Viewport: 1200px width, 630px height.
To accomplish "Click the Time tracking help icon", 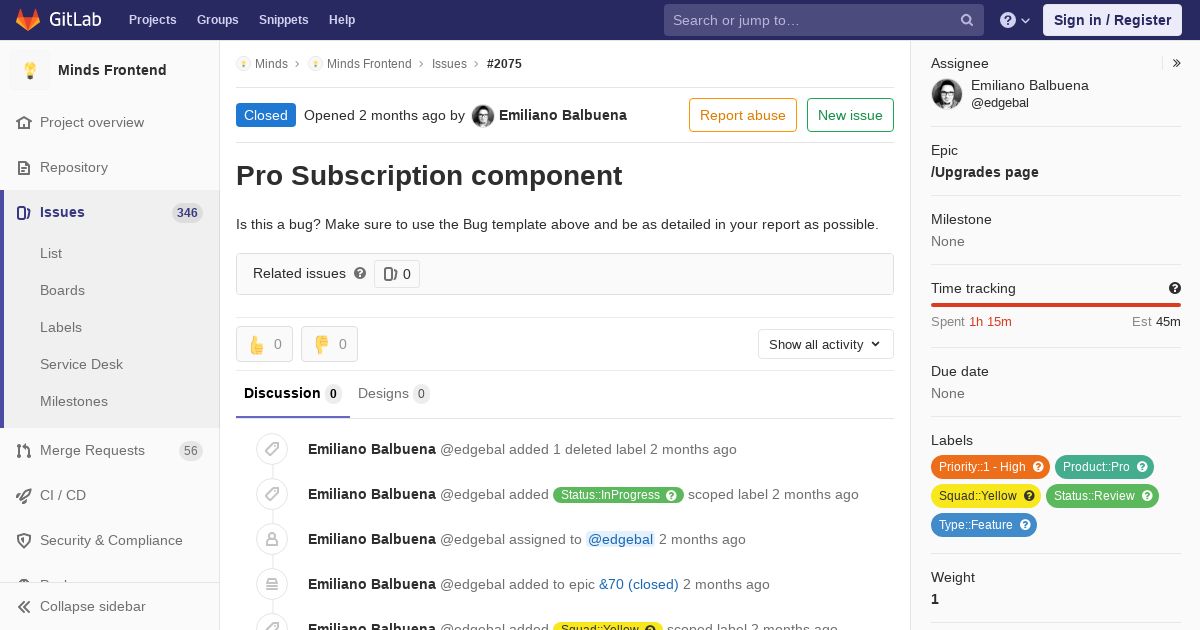I will pyautogui.click(x=1175, y=288).
